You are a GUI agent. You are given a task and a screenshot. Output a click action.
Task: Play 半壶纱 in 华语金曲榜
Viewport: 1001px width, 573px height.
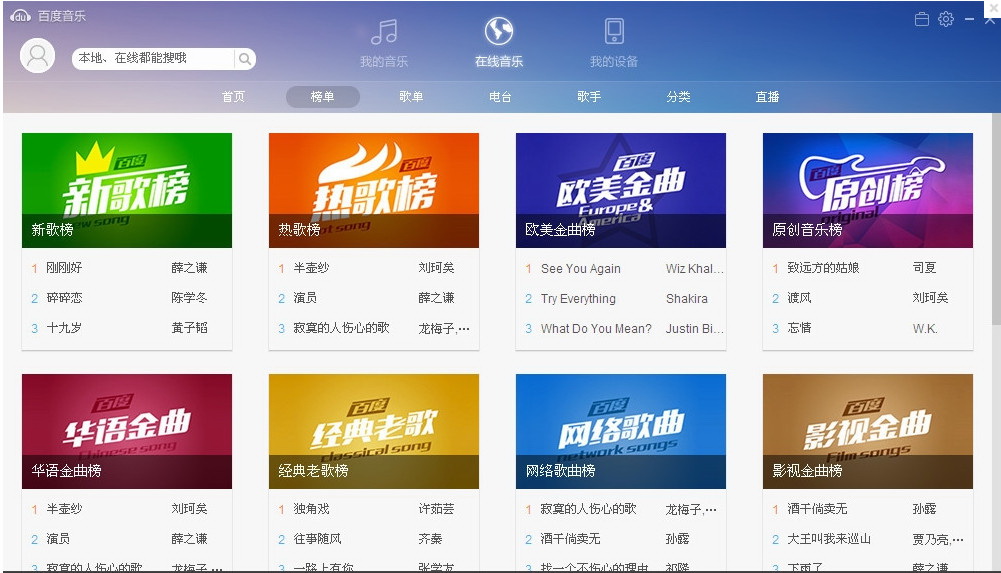point(64,509)
